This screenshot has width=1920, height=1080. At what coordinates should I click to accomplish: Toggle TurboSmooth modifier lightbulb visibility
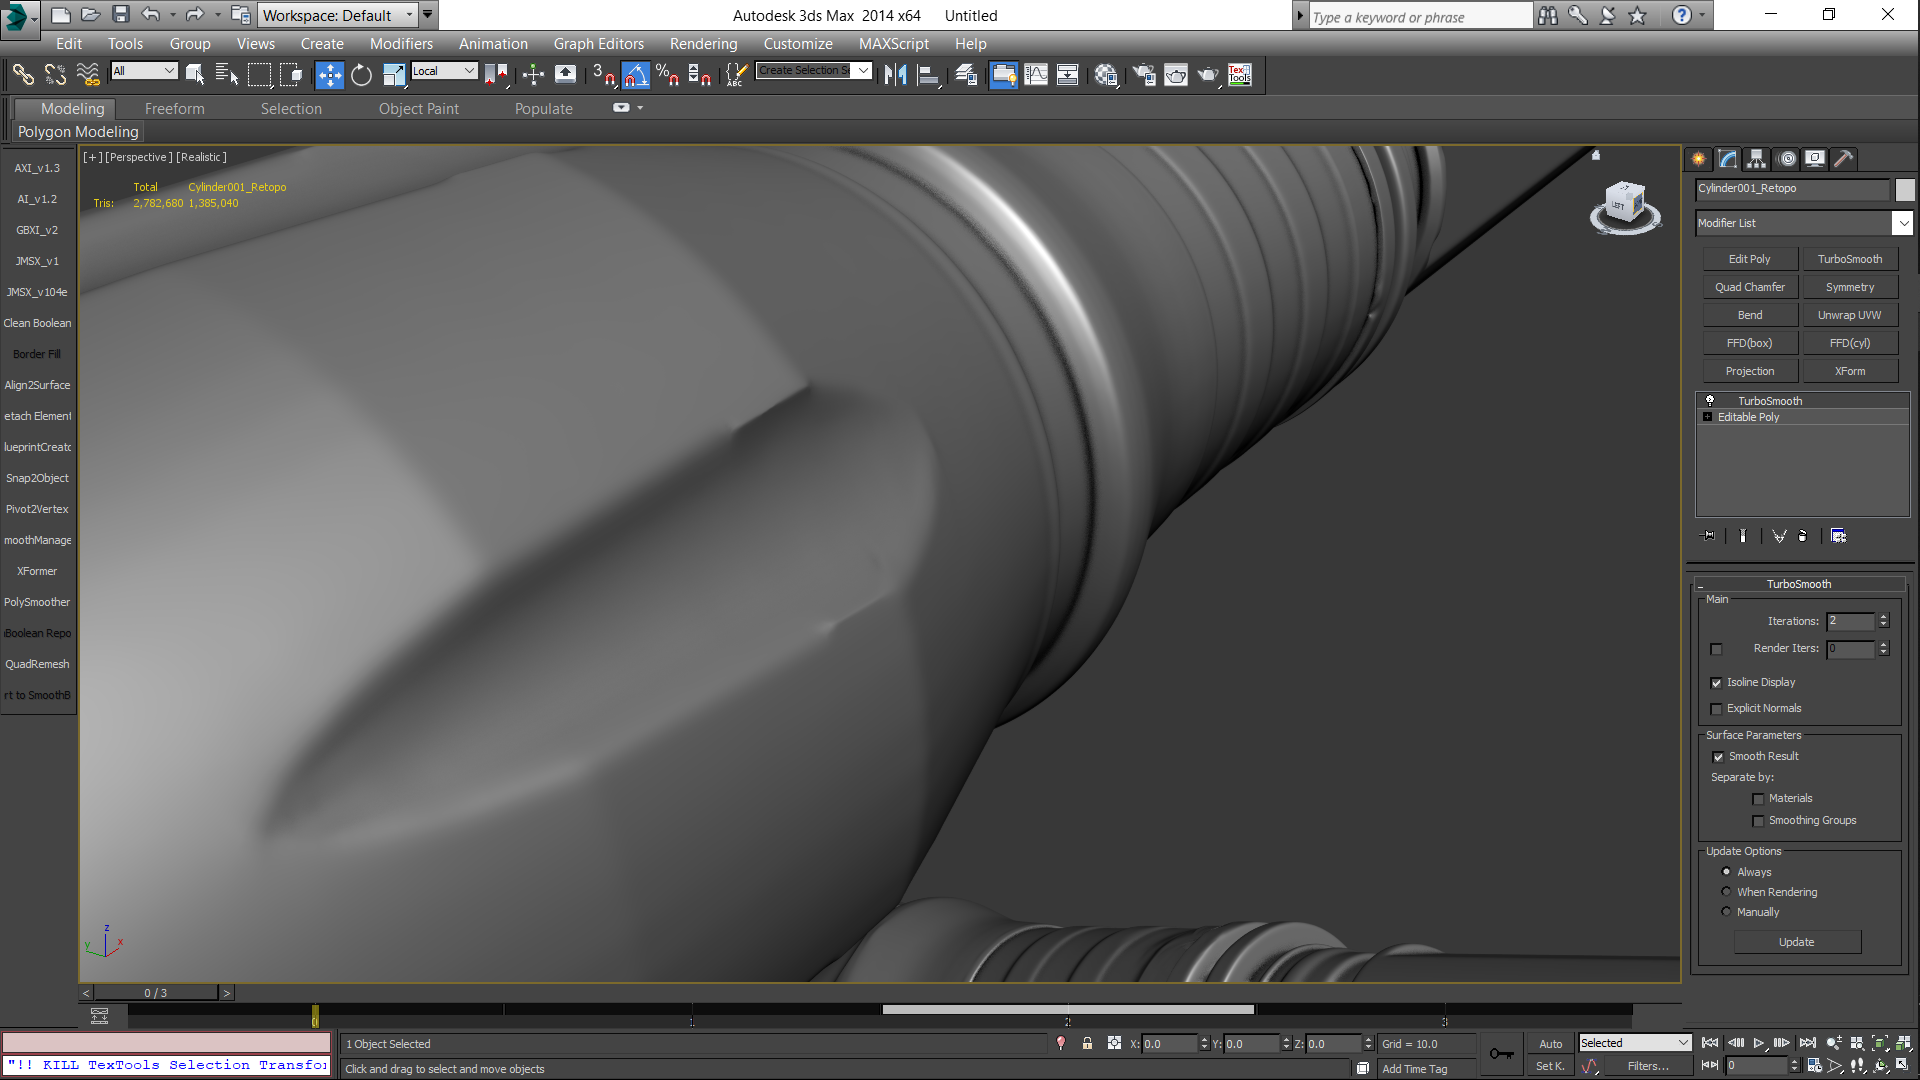(x=1710, y=400)
